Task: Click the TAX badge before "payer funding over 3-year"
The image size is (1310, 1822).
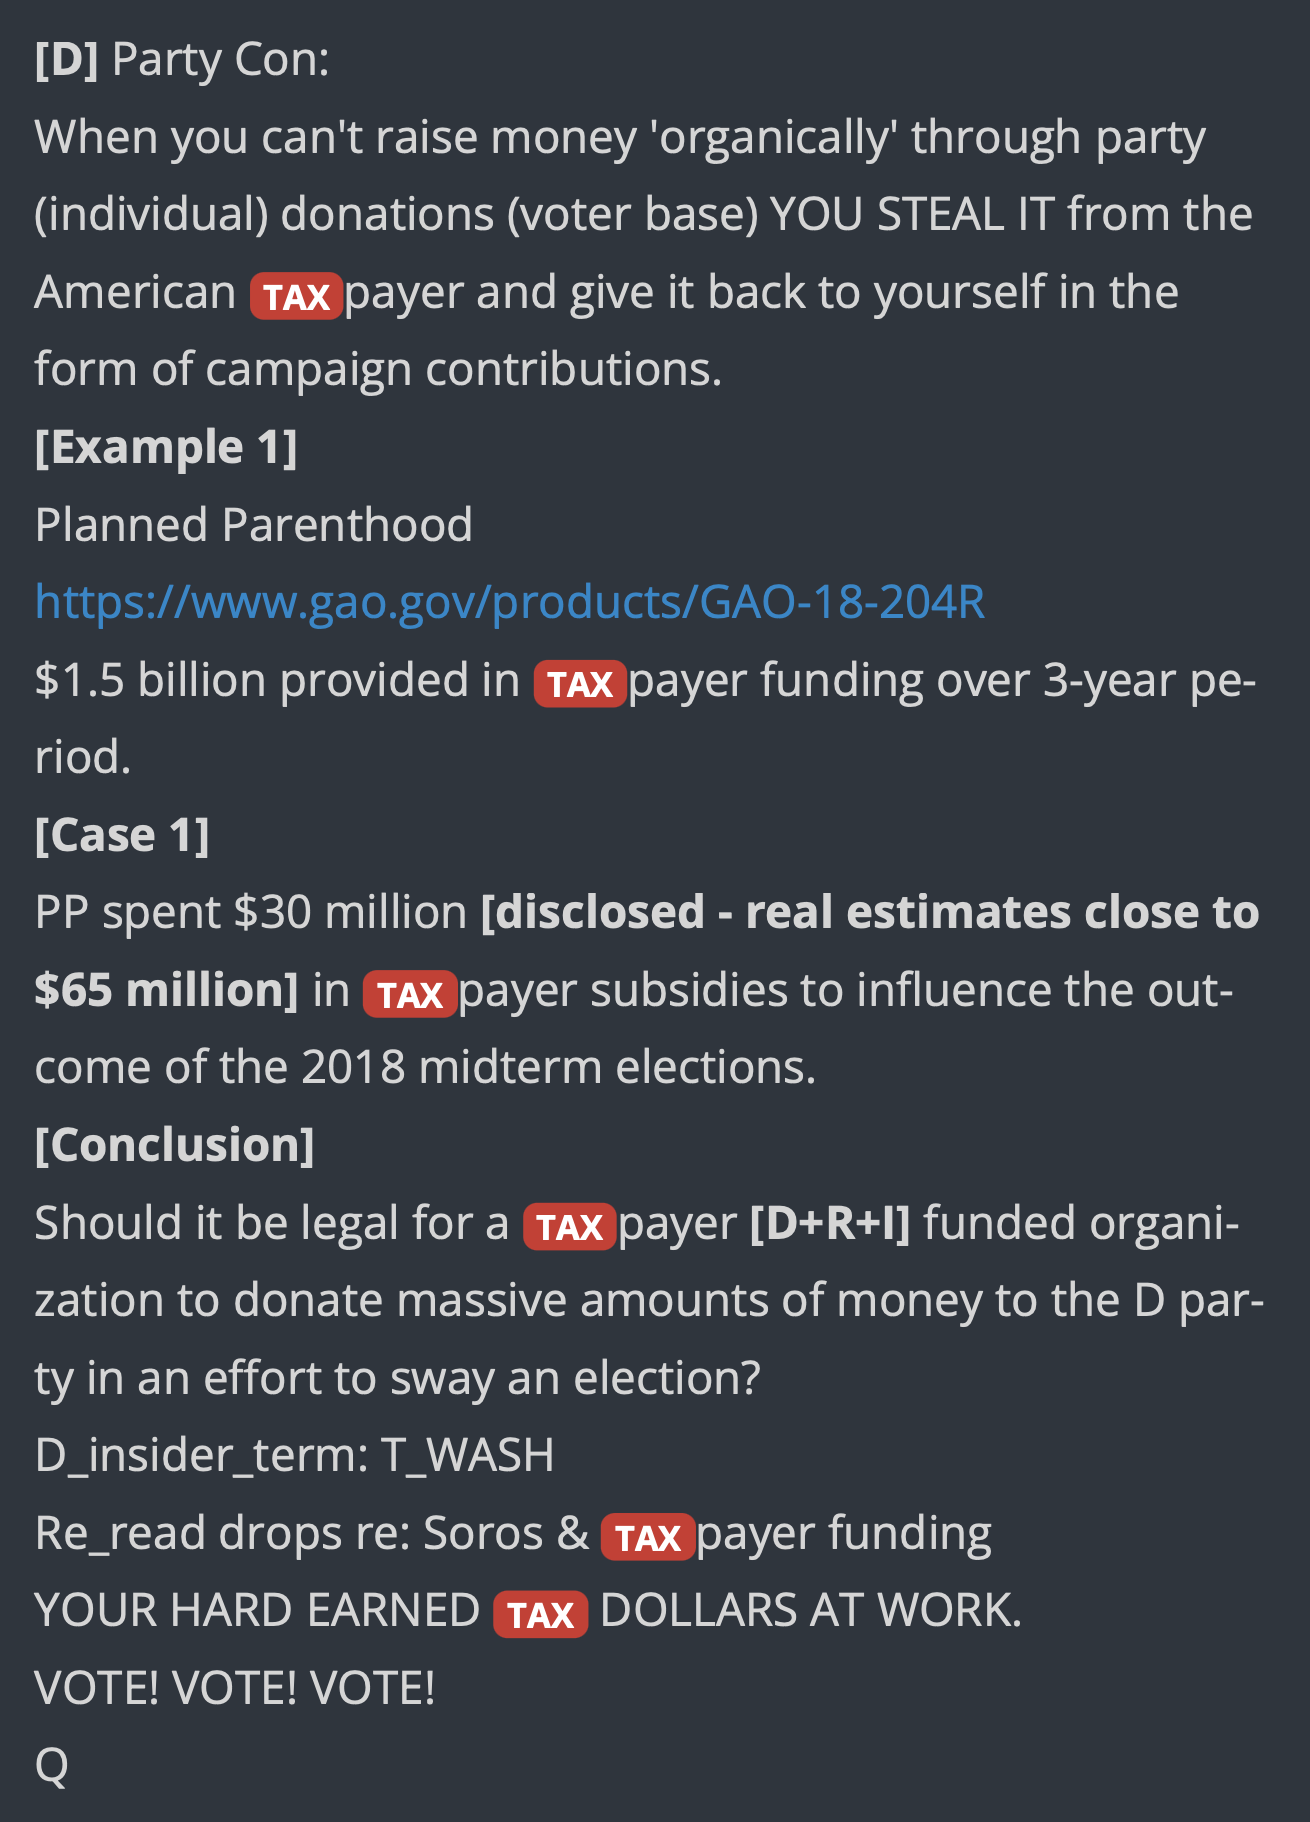Action: pyautogui.click(x=580, y=684)
